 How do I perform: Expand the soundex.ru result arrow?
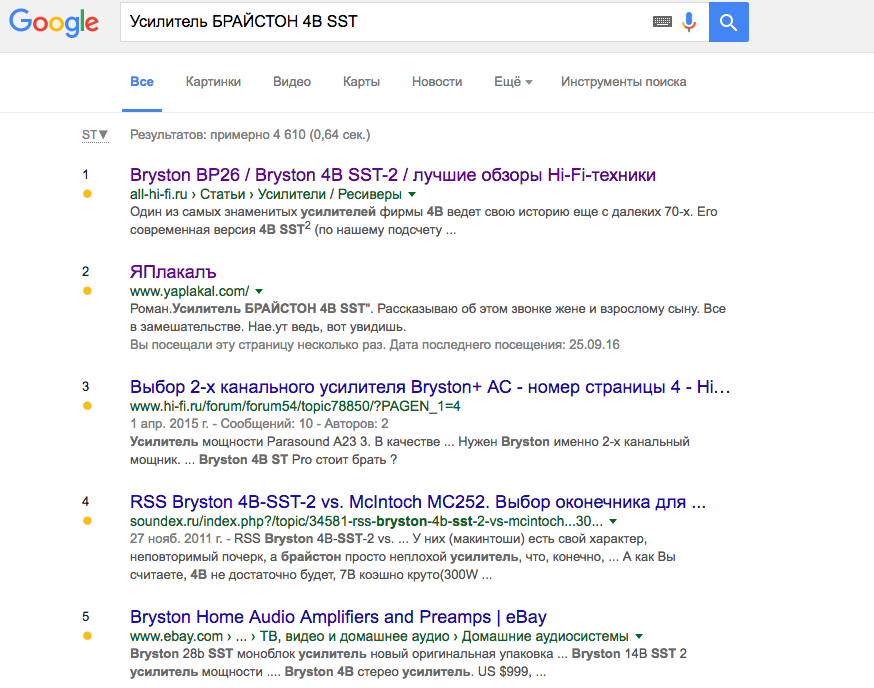tap(613, 521)
